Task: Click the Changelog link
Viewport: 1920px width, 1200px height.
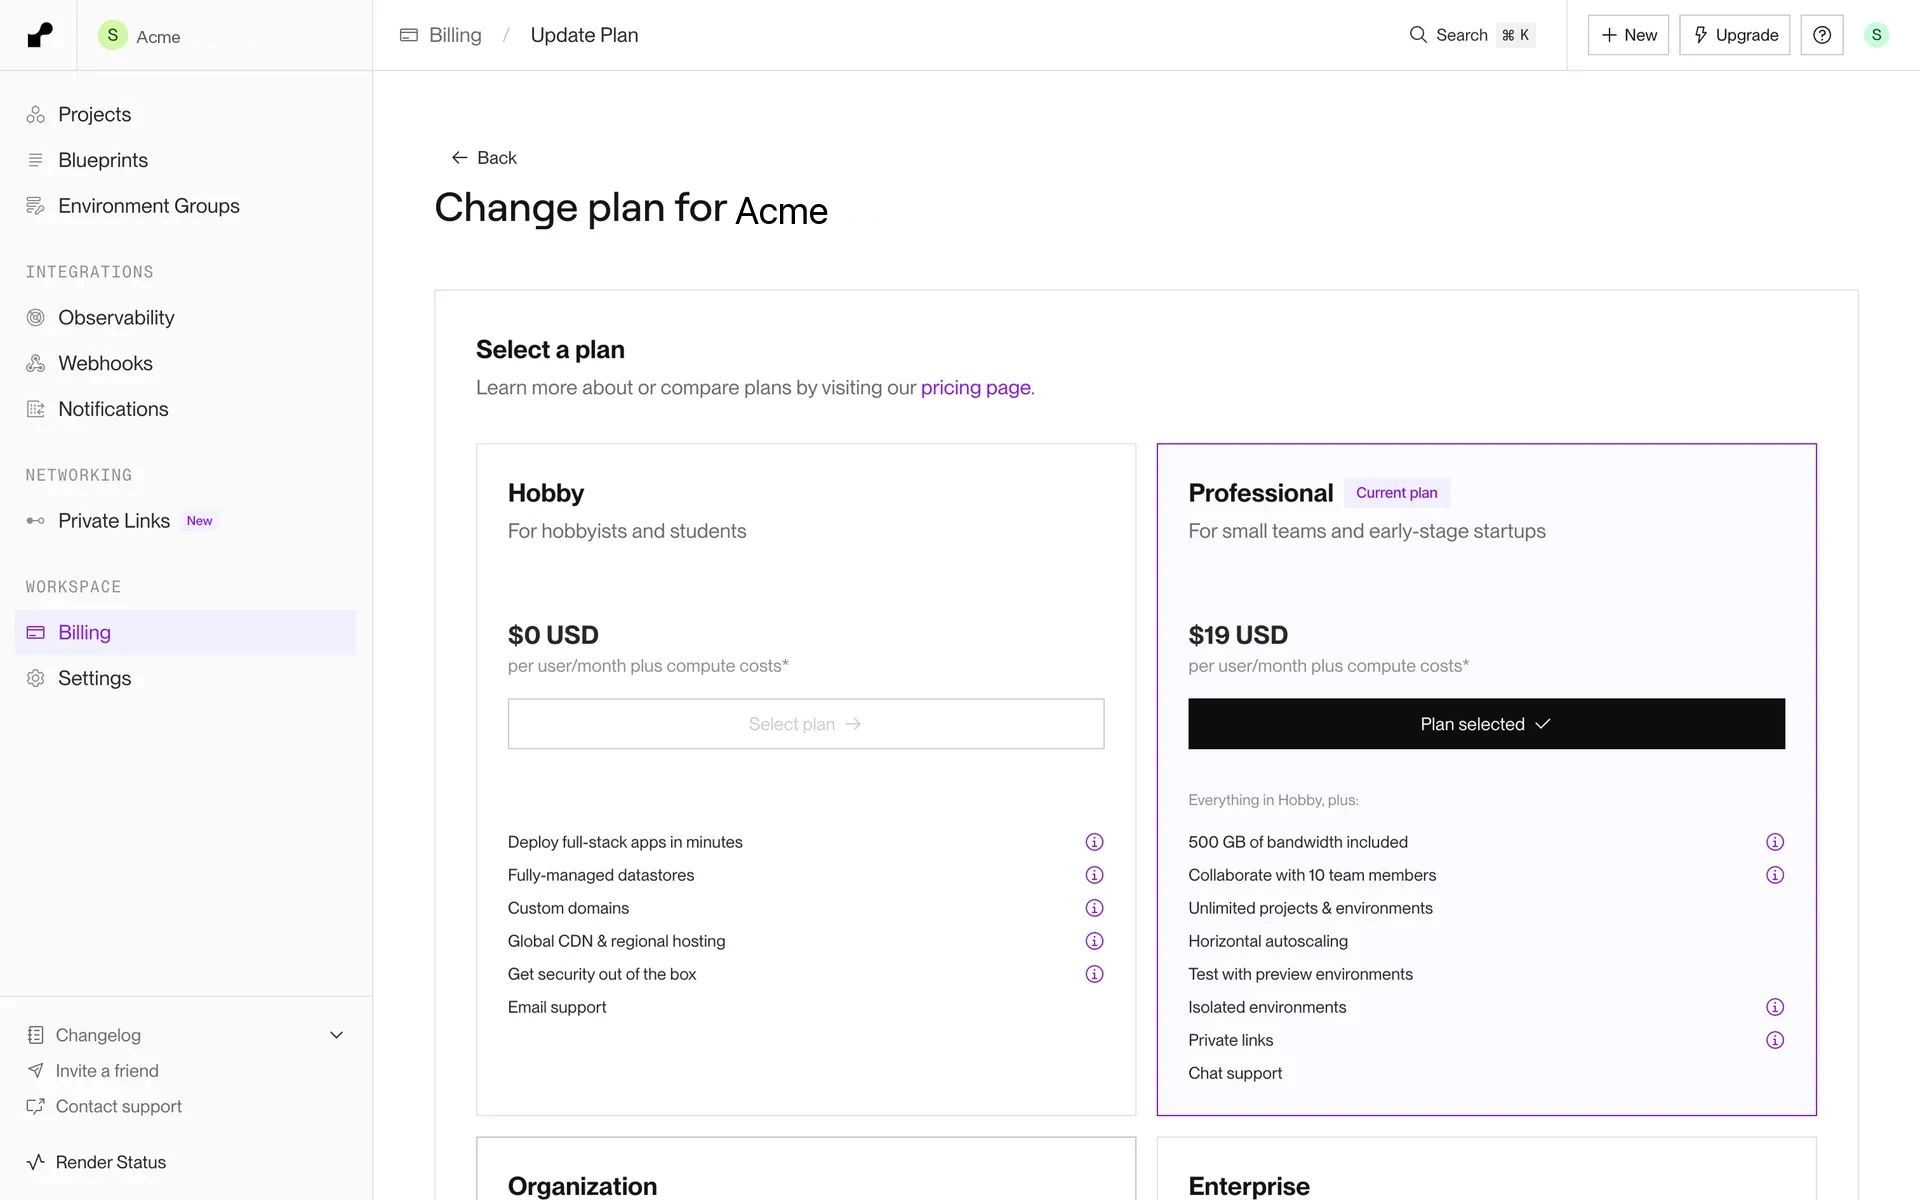Action: pos(98,1035)
